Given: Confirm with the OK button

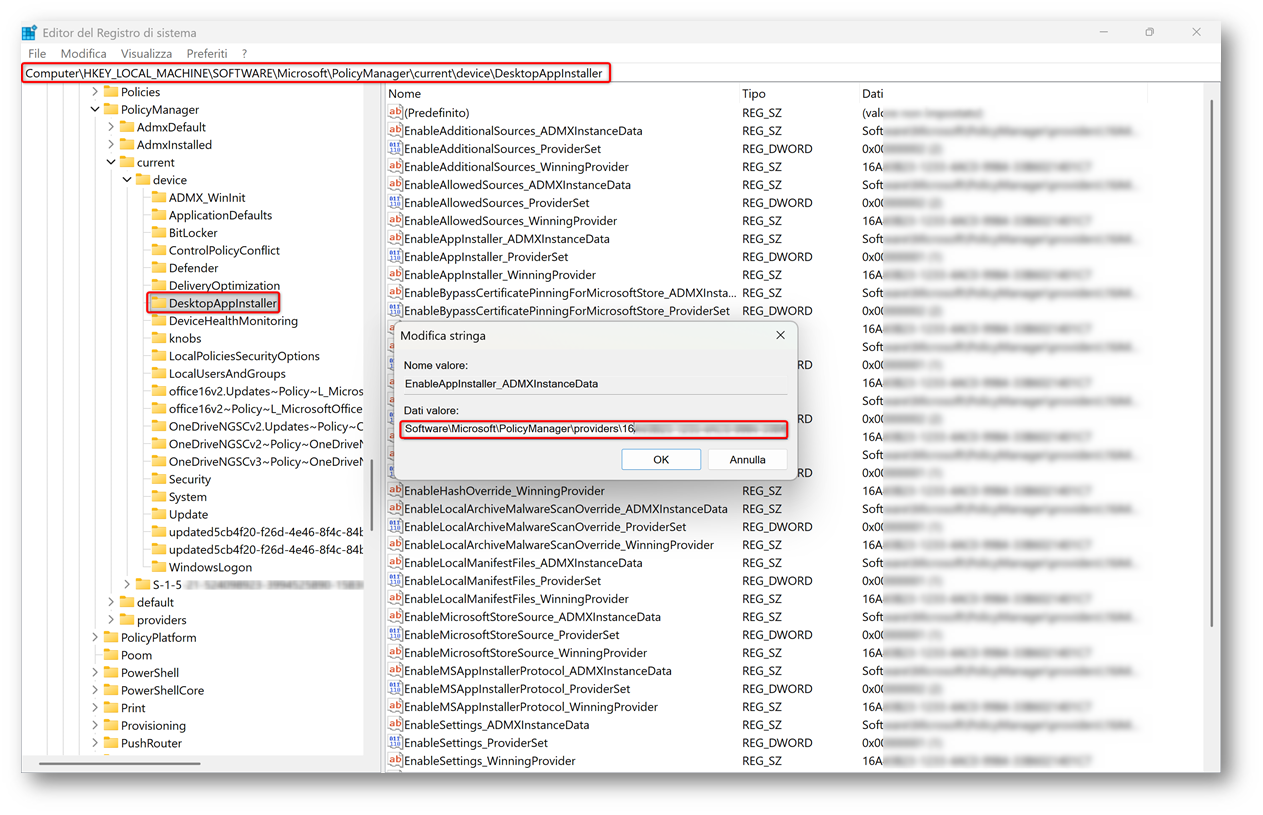Looking at the screenshot, I should [660, 459].
